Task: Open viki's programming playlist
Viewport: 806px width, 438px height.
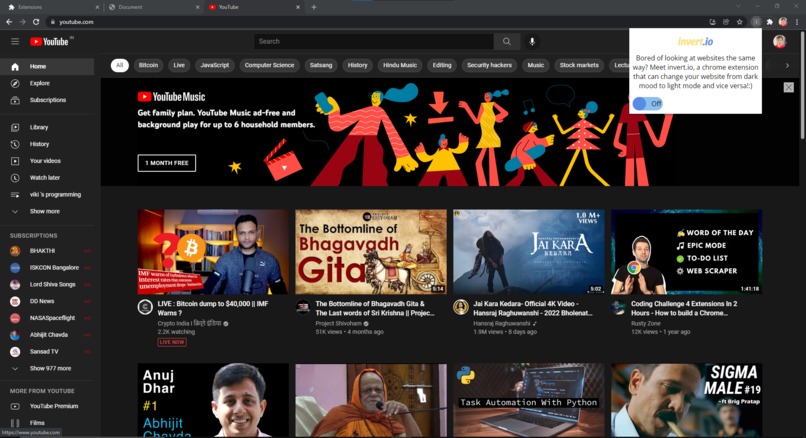Action: click(47, 195)
